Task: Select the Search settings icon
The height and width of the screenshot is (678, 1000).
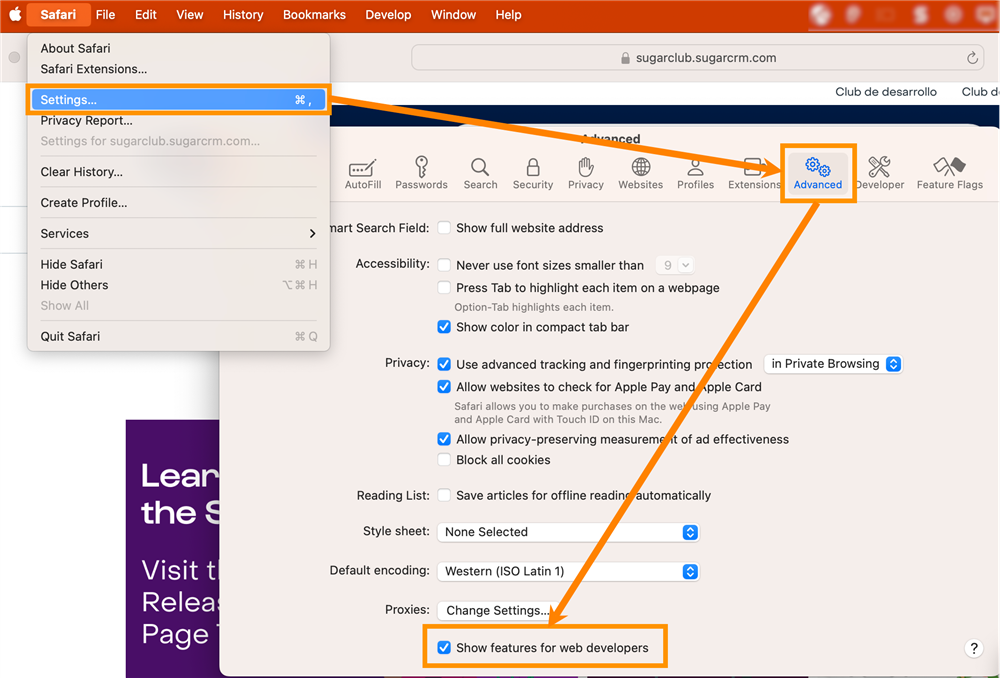Action: (x=480, y=173)
